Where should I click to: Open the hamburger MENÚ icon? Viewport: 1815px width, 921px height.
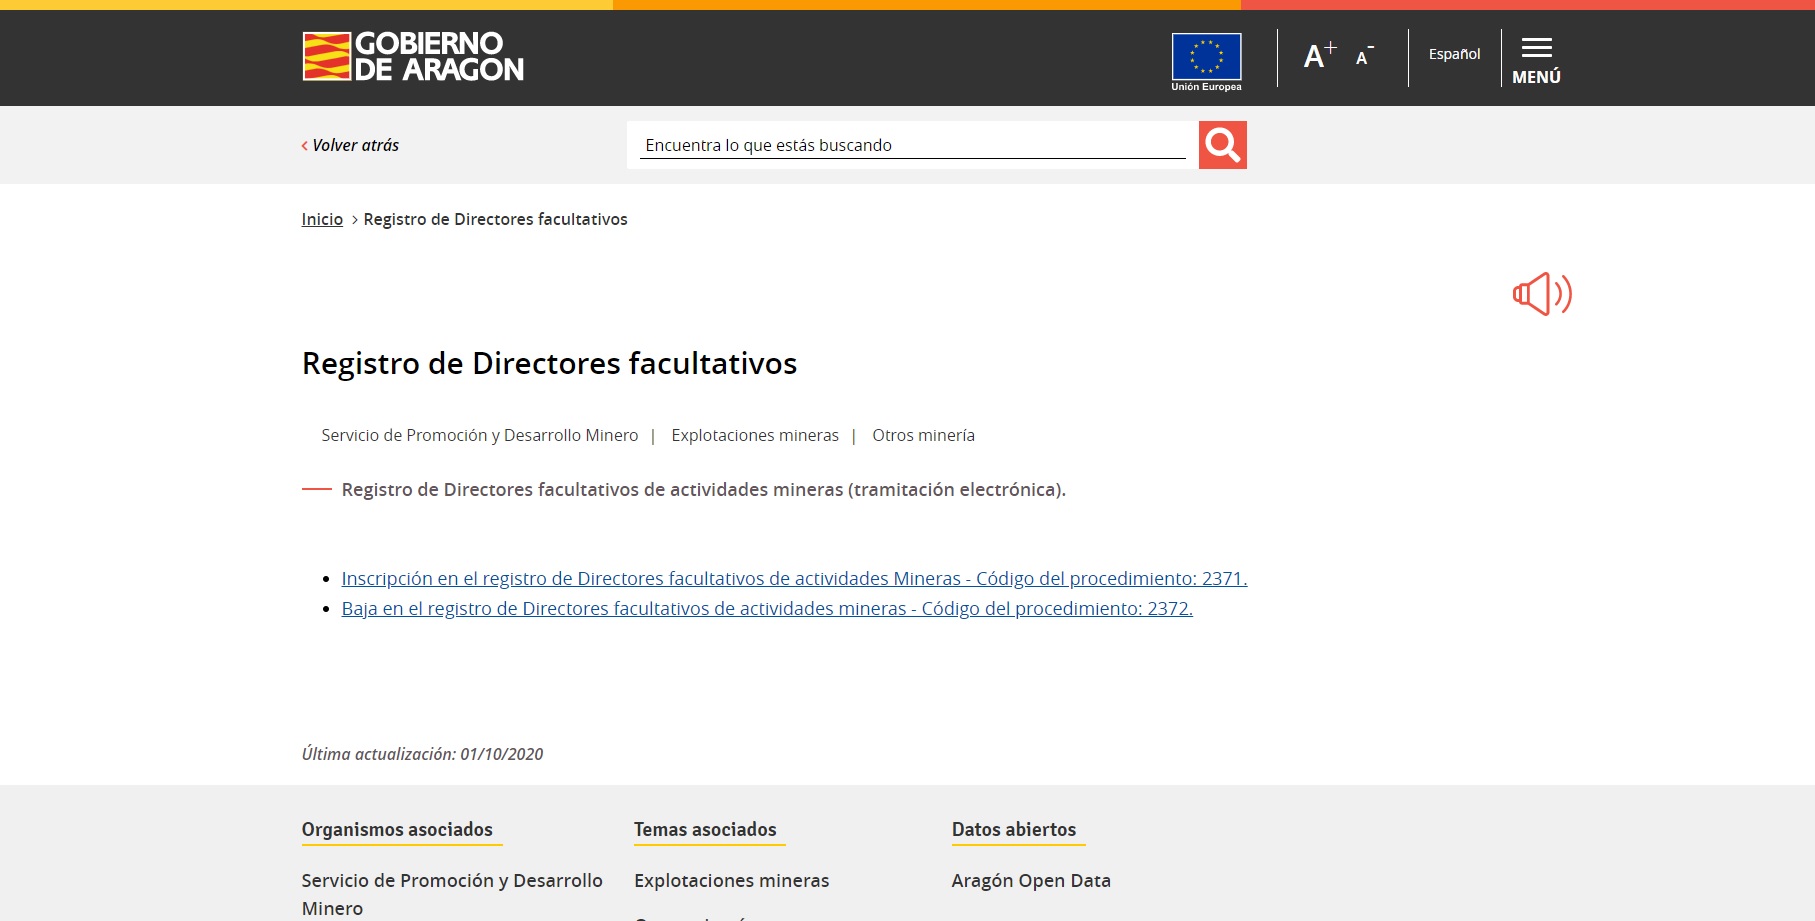[1536, 59]
